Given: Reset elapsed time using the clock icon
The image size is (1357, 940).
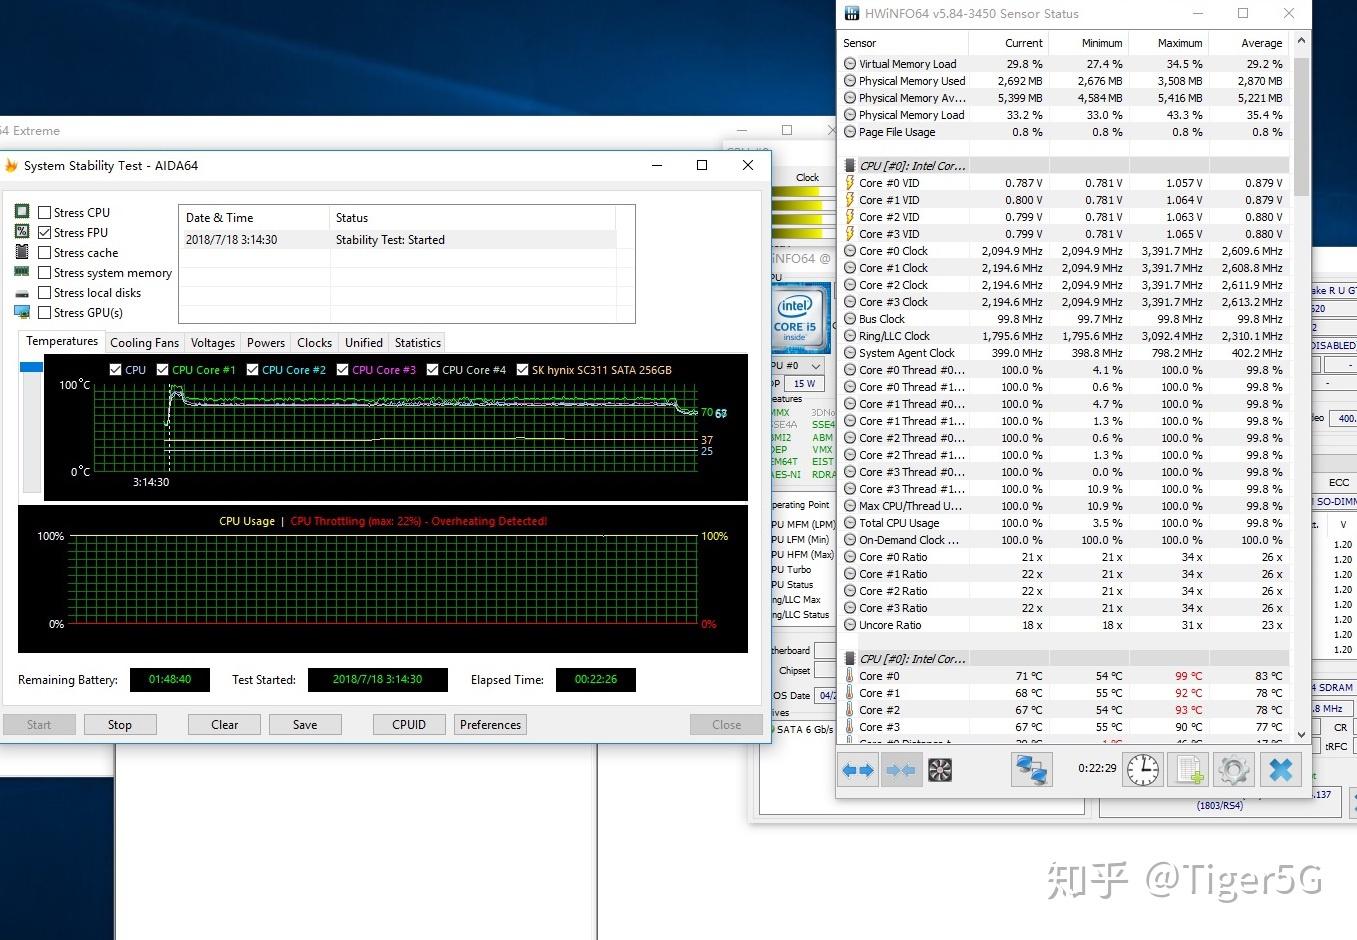Looking at the screenshot, I should (x=1142, y=769).
